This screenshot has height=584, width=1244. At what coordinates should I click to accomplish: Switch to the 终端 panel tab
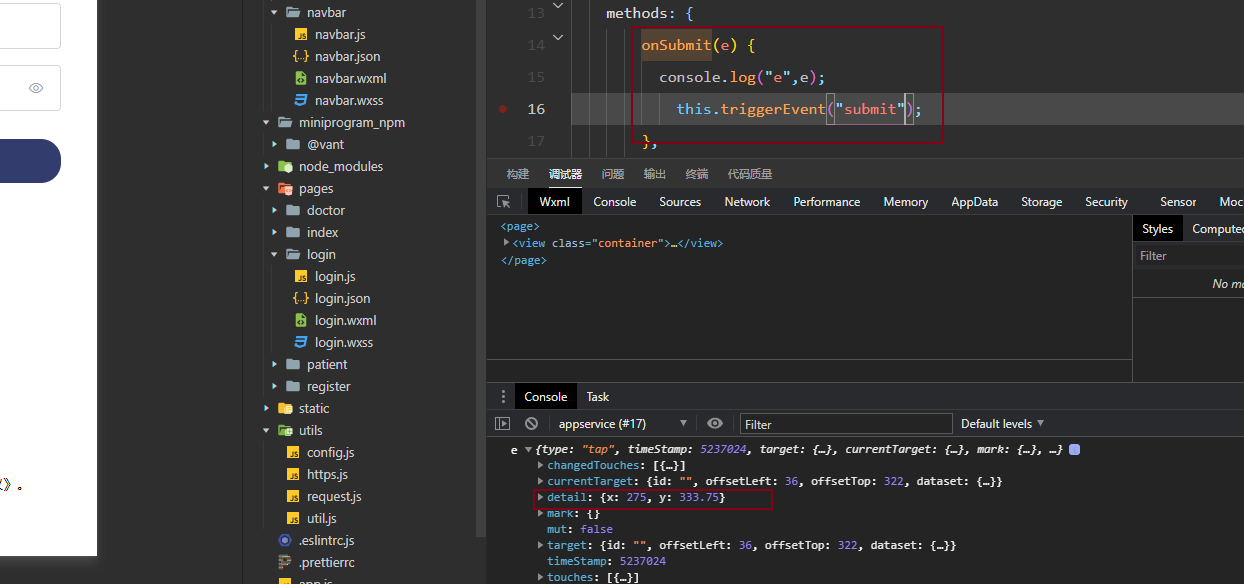(x=696, y=174)
